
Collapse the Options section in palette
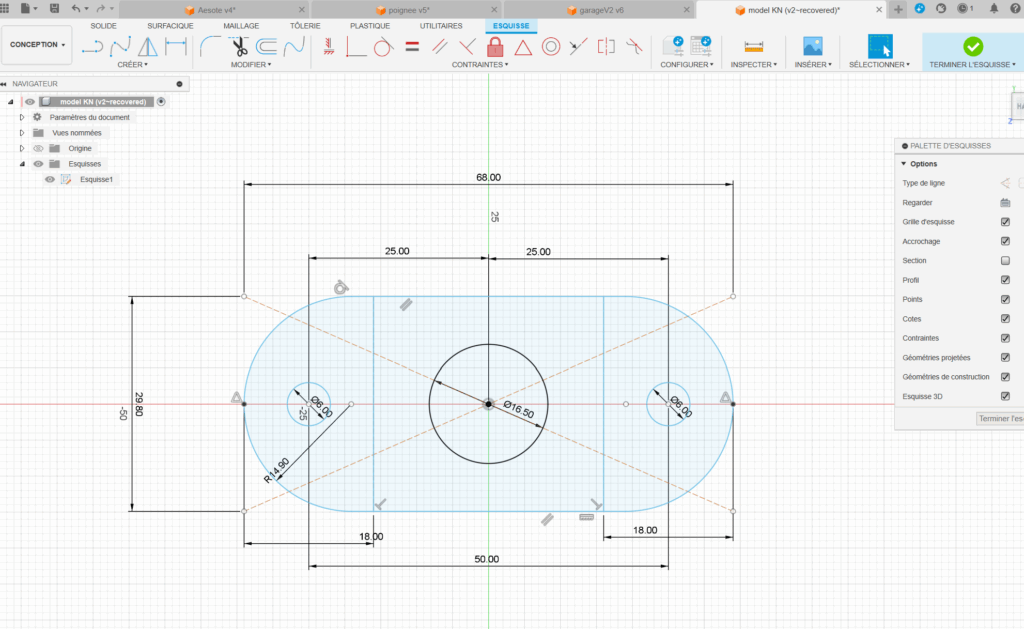tap(904, 164)
